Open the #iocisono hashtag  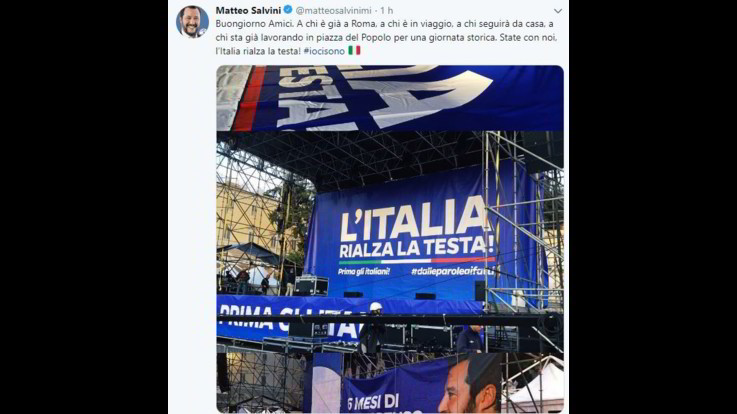coord(324,51)
